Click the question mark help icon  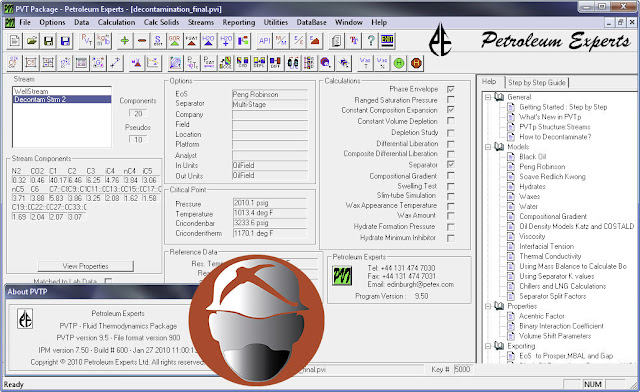(371, 41)
